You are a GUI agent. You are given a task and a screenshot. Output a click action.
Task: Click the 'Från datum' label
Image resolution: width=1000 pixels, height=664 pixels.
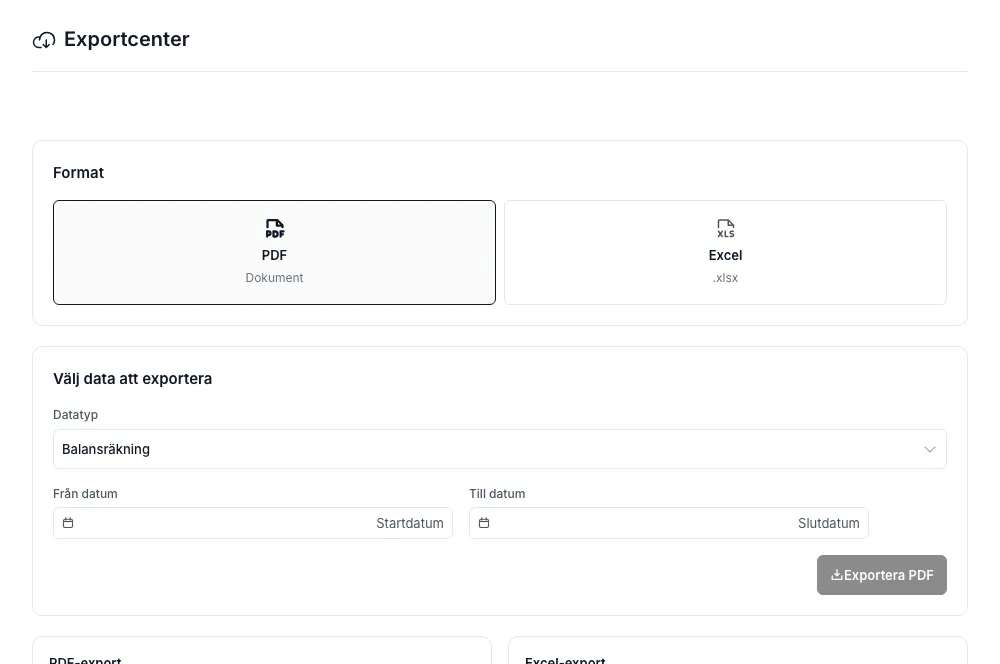coord(85,494)
